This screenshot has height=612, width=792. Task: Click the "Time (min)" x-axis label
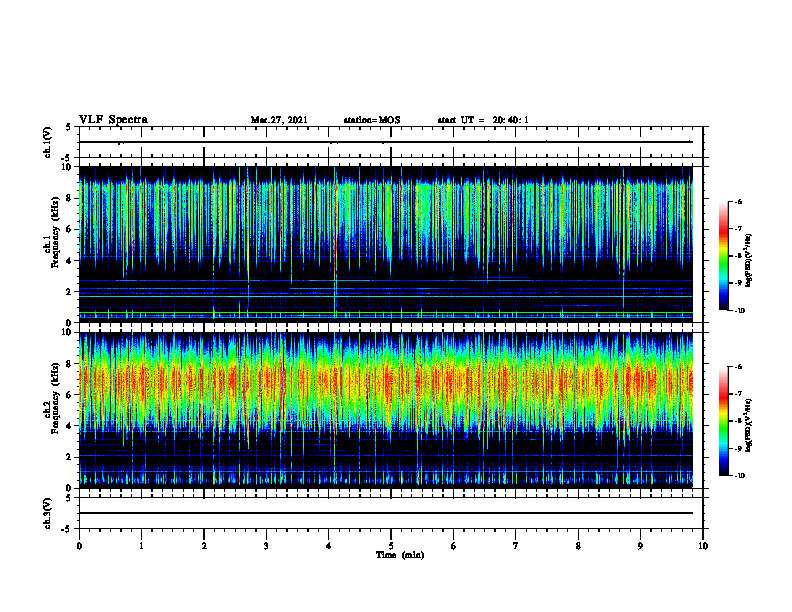(400, 555)
